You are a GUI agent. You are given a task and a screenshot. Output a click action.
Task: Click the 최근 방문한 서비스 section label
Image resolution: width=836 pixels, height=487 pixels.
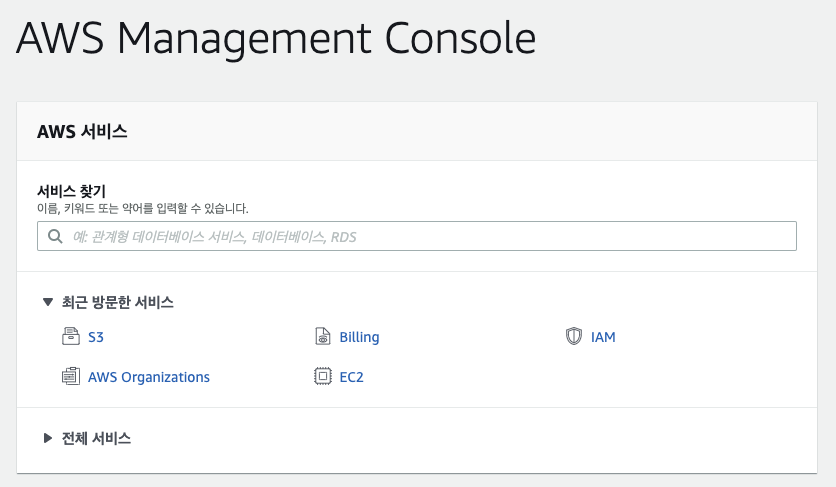point(117,302)
